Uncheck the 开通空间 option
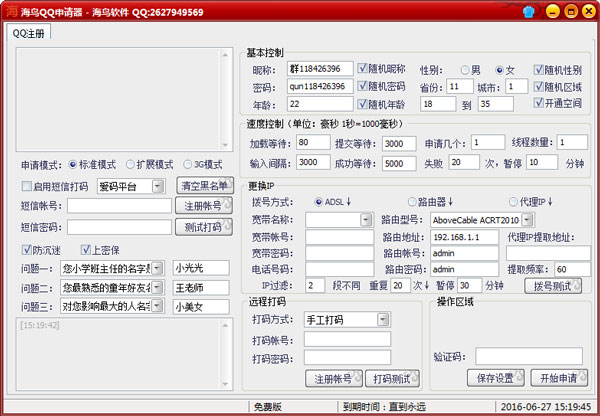600x416 pixels. point(539,103)
